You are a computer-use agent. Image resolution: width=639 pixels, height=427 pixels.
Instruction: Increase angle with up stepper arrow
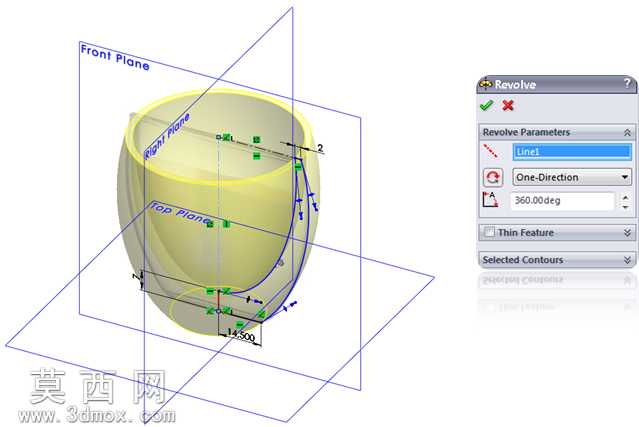click(626, 197)
